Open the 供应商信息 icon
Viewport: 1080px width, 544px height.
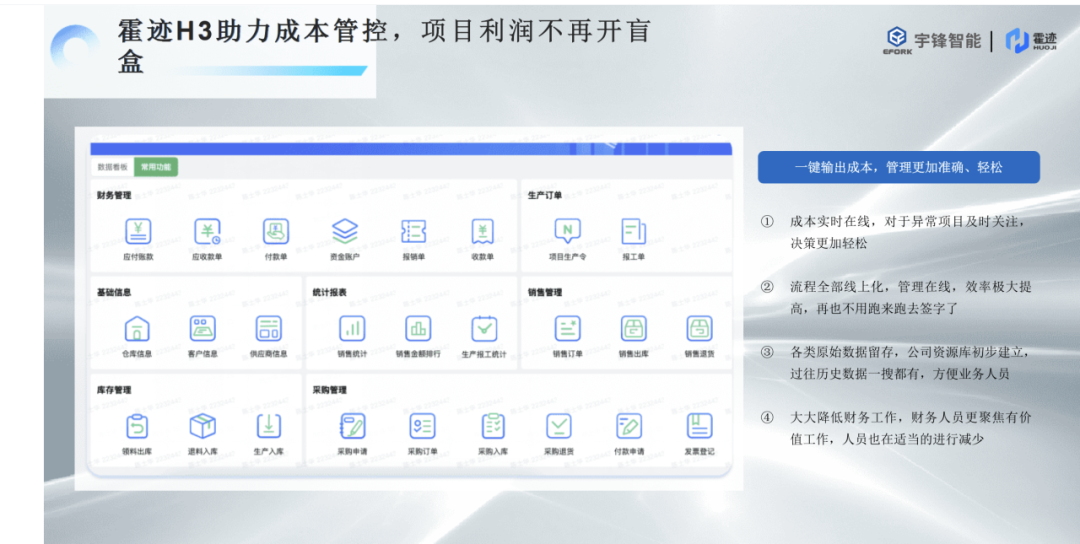coord(269,328)
